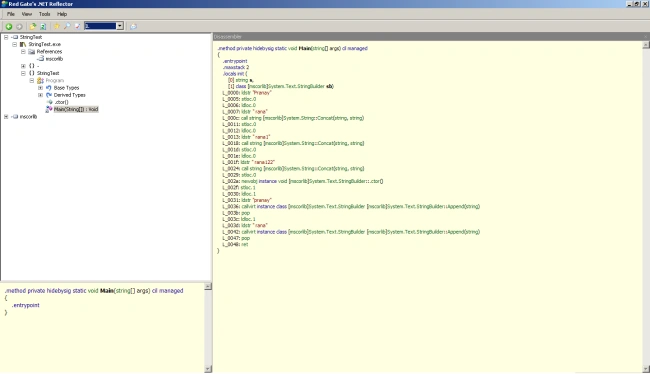The image size is (650, 374).
Task: Click .entrypoint link in bottom-left pane
Action: 26,305
